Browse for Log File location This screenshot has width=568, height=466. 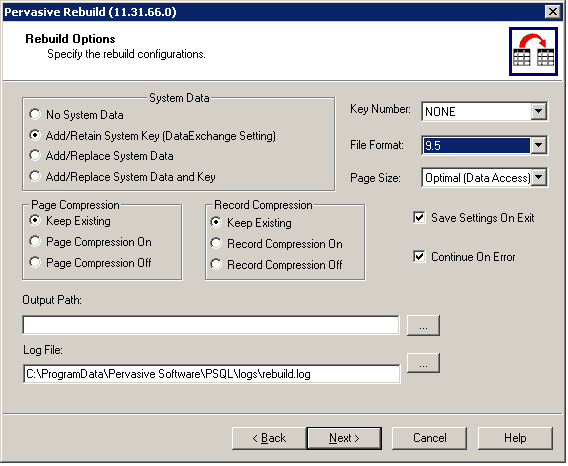pos(423,363)
